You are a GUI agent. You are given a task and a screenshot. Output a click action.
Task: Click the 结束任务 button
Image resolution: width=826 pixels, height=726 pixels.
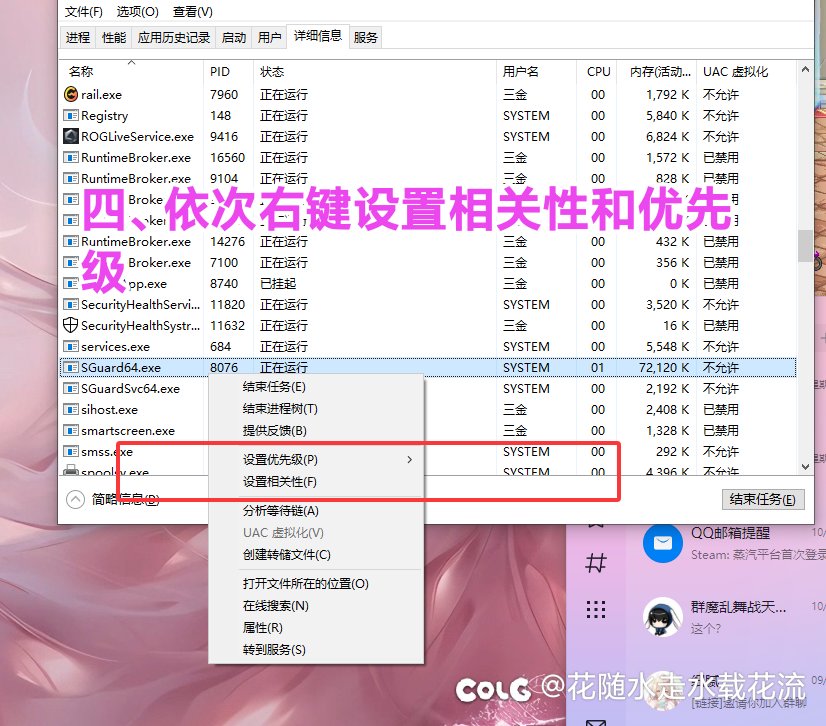763,499
